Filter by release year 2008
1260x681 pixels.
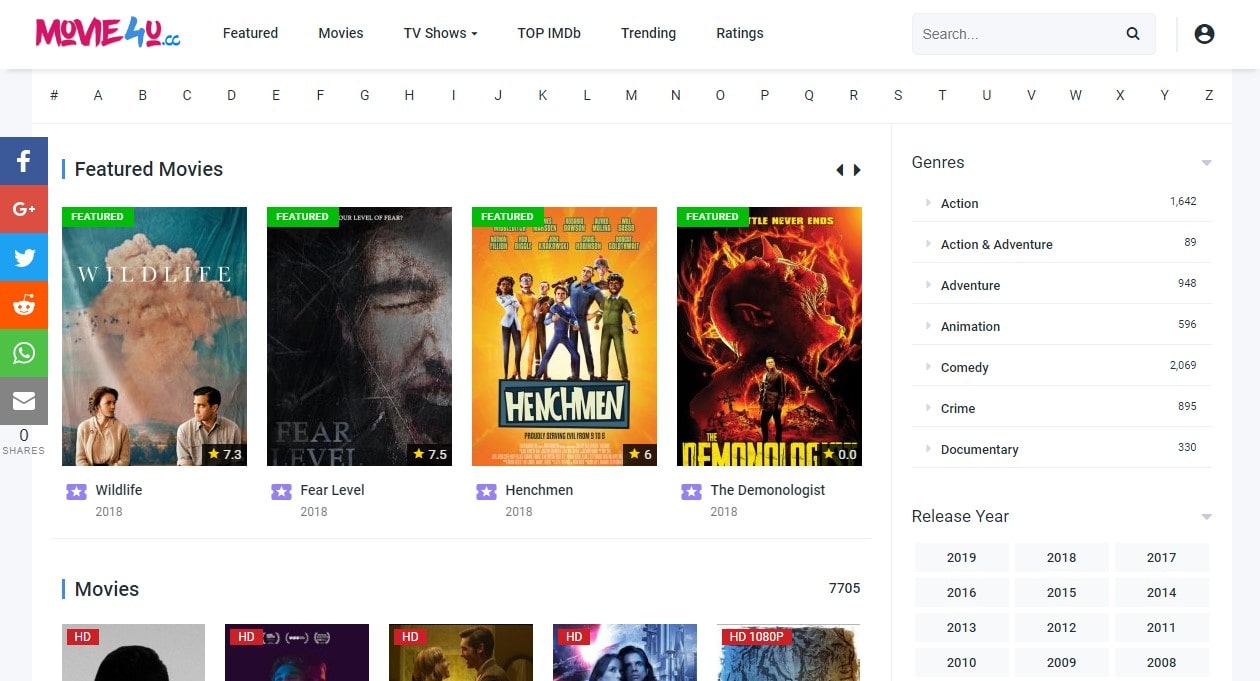point(1162,662)
